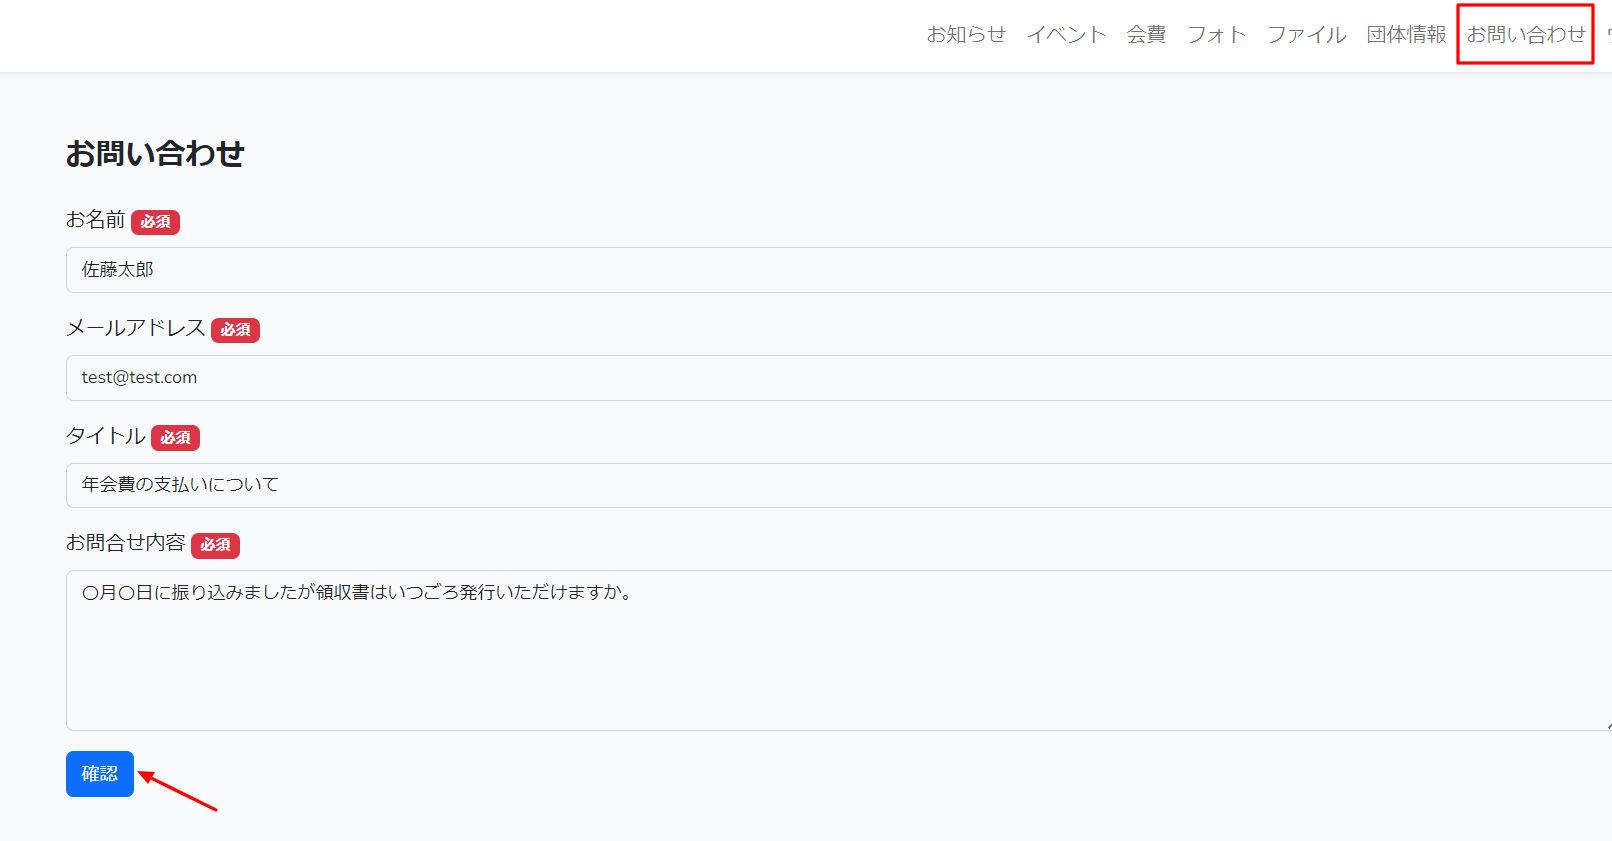Select the フォト menu item

point(1216,35)
